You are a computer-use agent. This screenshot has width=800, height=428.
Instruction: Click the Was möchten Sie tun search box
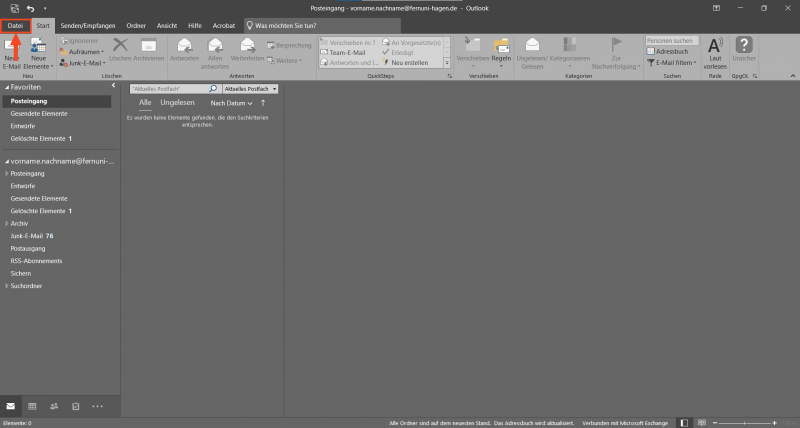(x=322, y=26)
